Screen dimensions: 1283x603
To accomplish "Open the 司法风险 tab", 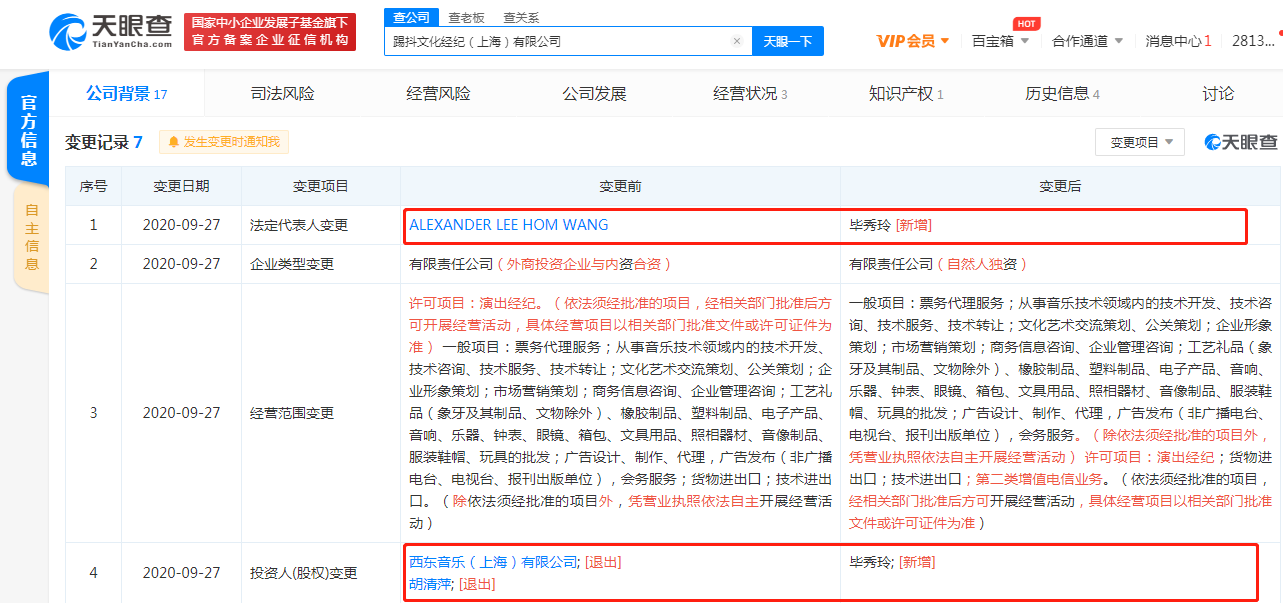I will click(x=282, y=94).
